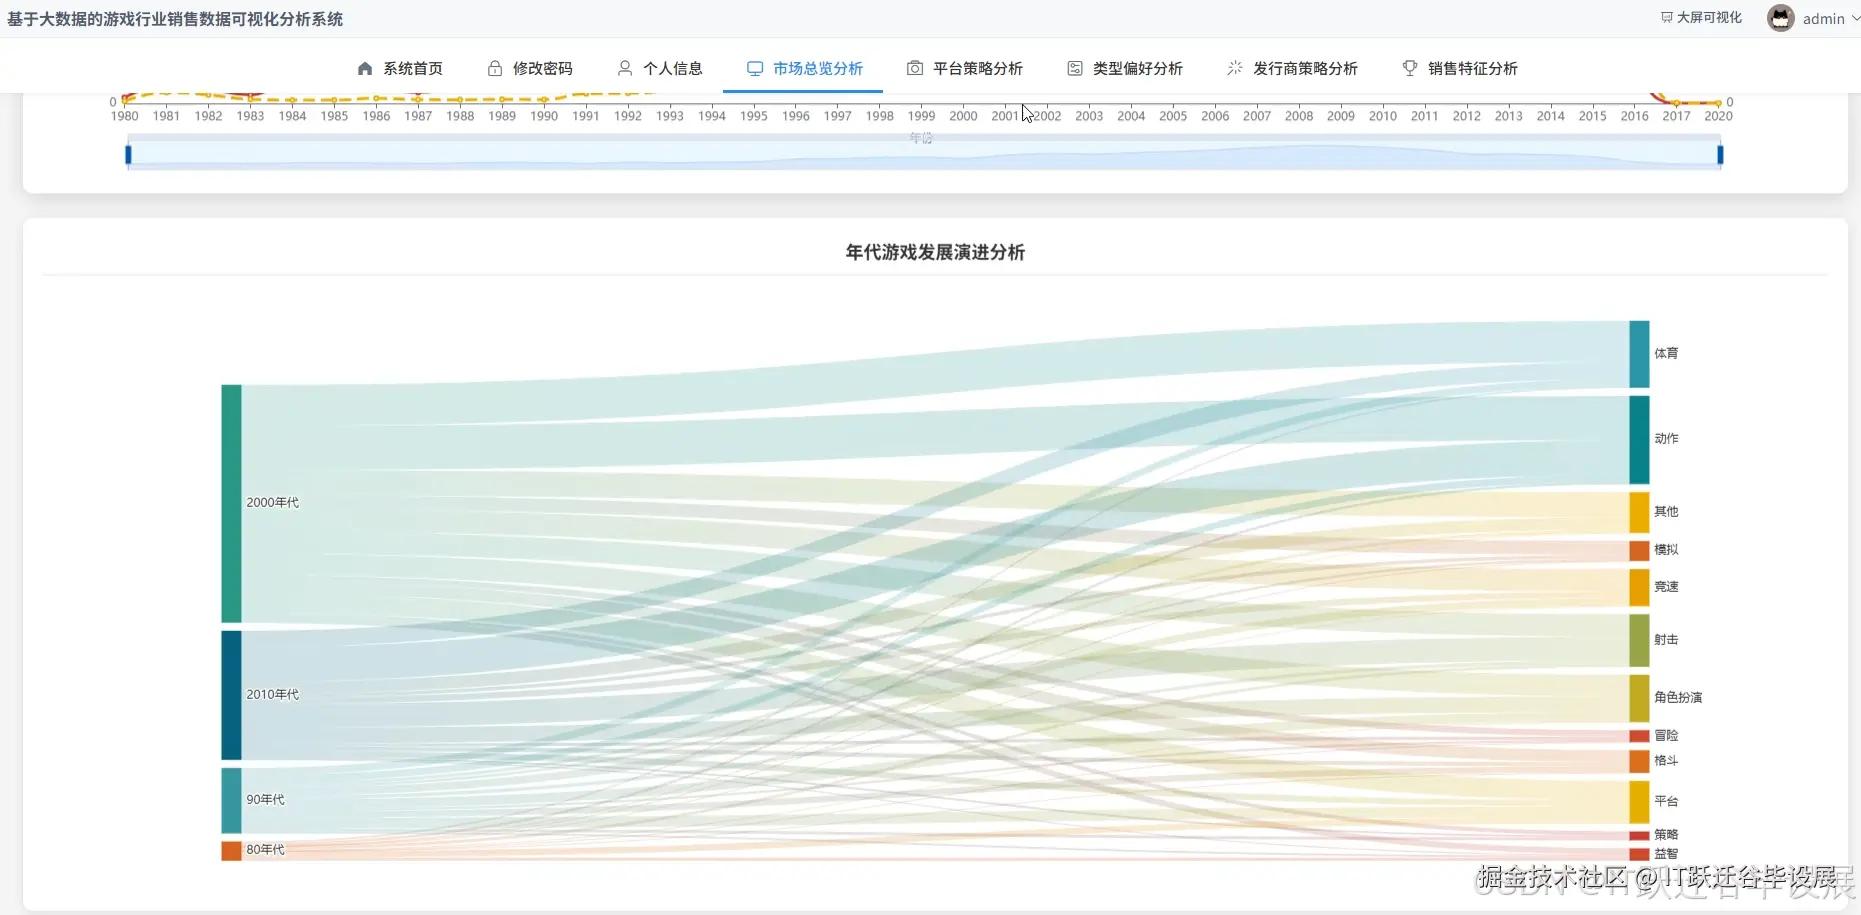
Task: Click the 角色扮演 node label text
Action: (x=1678, y=698)
